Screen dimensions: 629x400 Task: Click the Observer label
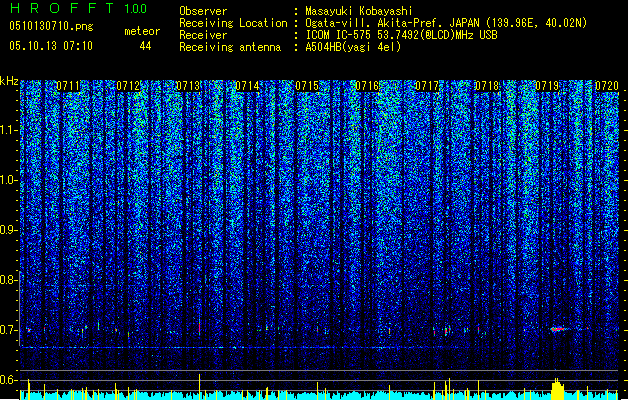click(x=203, y=11)
